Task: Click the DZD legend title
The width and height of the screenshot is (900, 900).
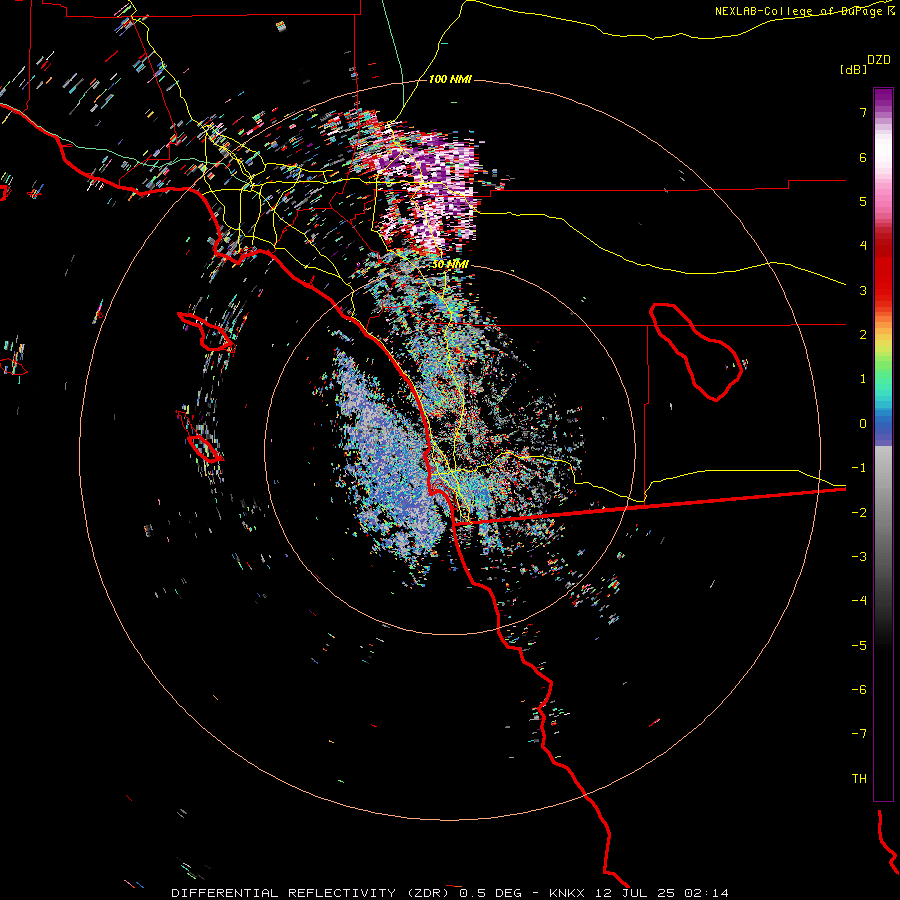Action: pos(878,60)
